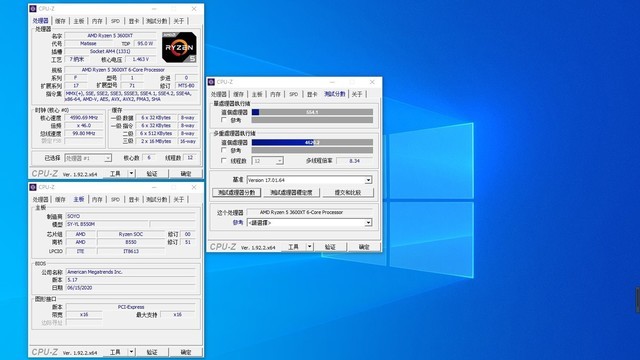Click 验证 in the processor window
This screenshot has height=360, width=640.
pyautogui.click(x=152, y=173)
